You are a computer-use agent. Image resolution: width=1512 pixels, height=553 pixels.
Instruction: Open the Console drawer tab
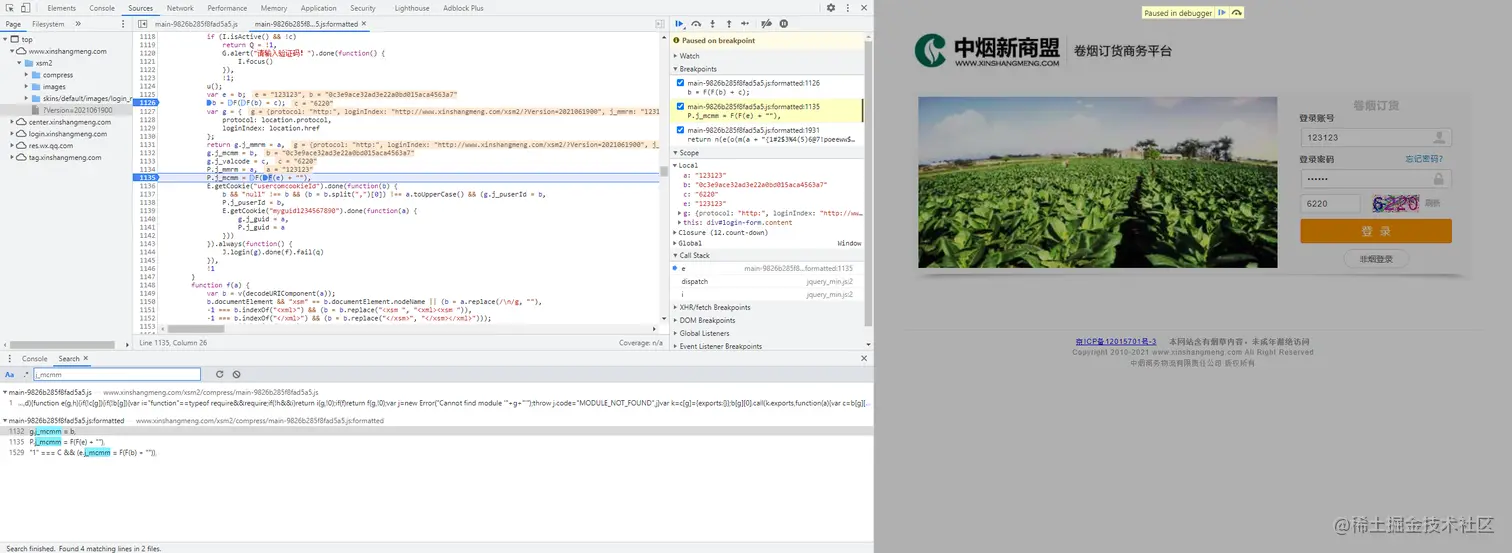pos(35,358)
